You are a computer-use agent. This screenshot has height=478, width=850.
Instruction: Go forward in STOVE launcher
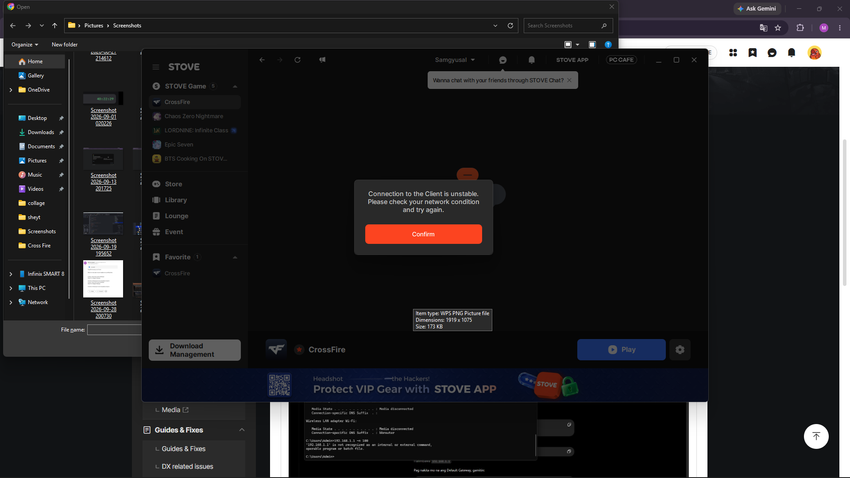point(280,60)
